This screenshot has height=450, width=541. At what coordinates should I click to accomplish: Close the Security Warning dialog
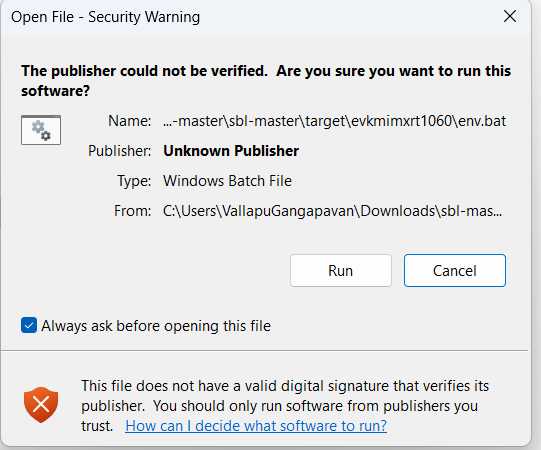click(510, 16)
